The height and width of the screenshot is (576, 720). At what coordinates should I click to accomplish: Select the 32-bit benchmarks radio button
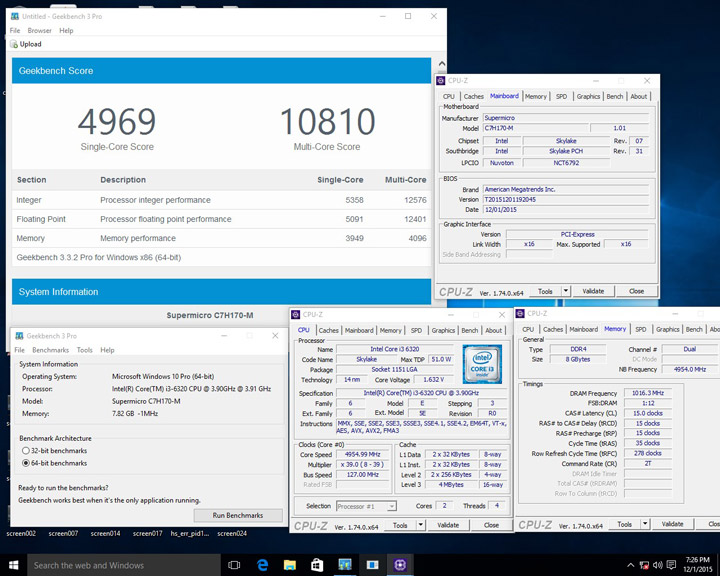(25, 451)
